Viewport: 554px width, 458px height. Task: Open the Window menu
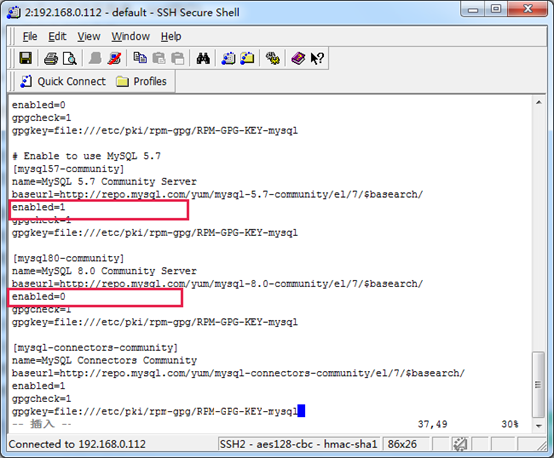(131, 36)
